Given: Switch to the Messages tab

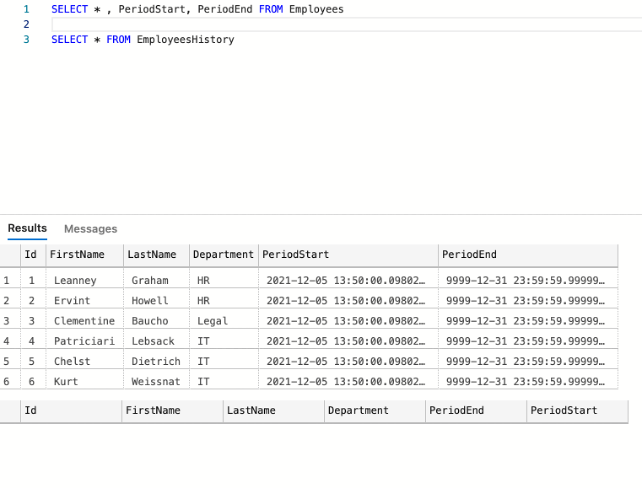Looking at the screenshot, I should 90,229.
